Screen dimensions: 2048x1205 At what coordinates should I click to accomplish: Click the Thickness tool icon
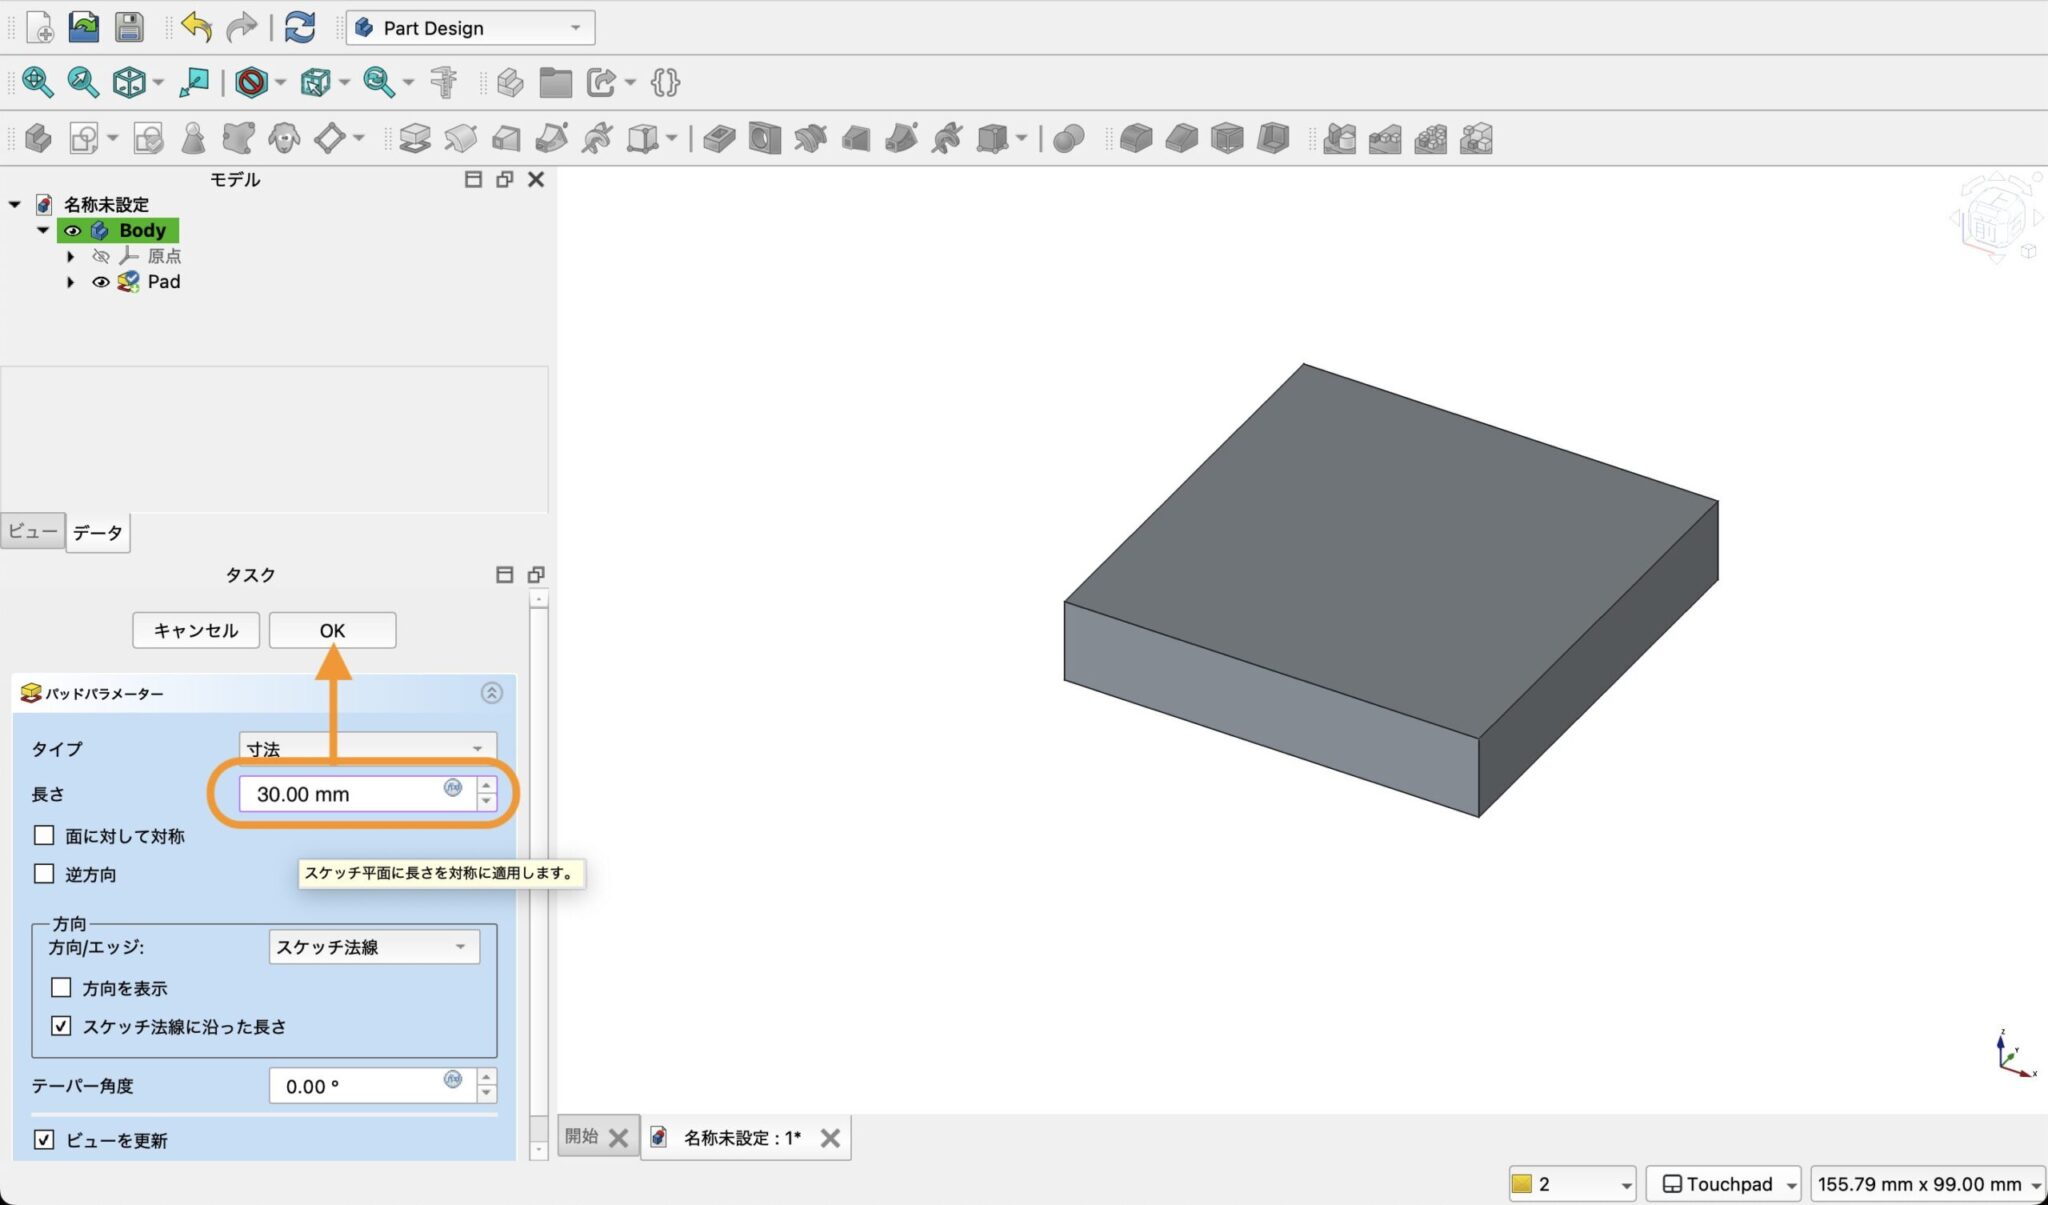tap(1273, 138)
